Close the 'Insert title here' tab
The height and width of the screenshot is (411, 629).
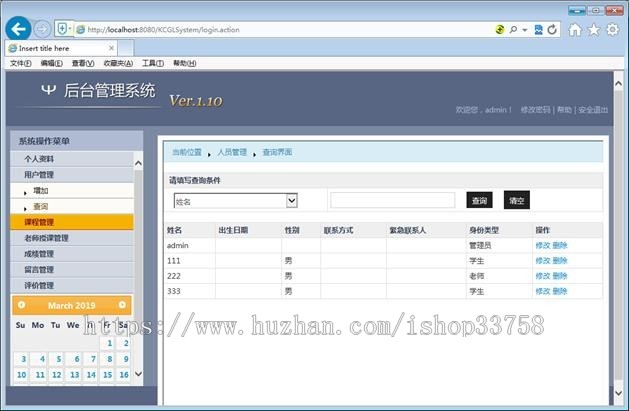pos(112,48)
